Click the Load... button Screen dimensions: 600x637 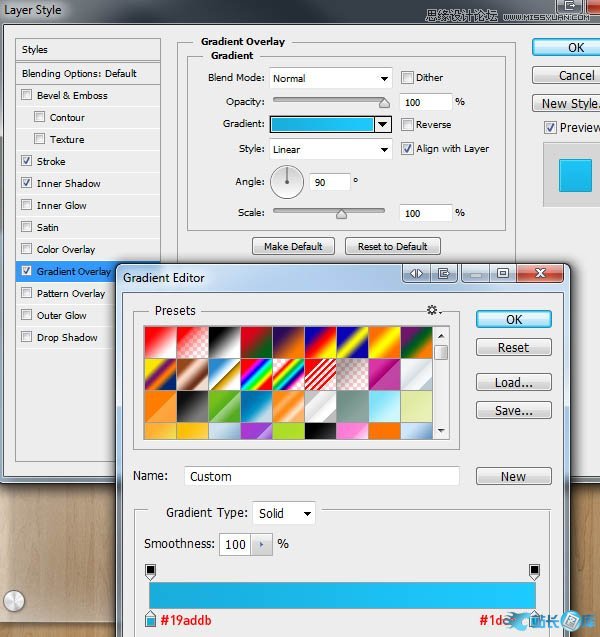point(513,383)
